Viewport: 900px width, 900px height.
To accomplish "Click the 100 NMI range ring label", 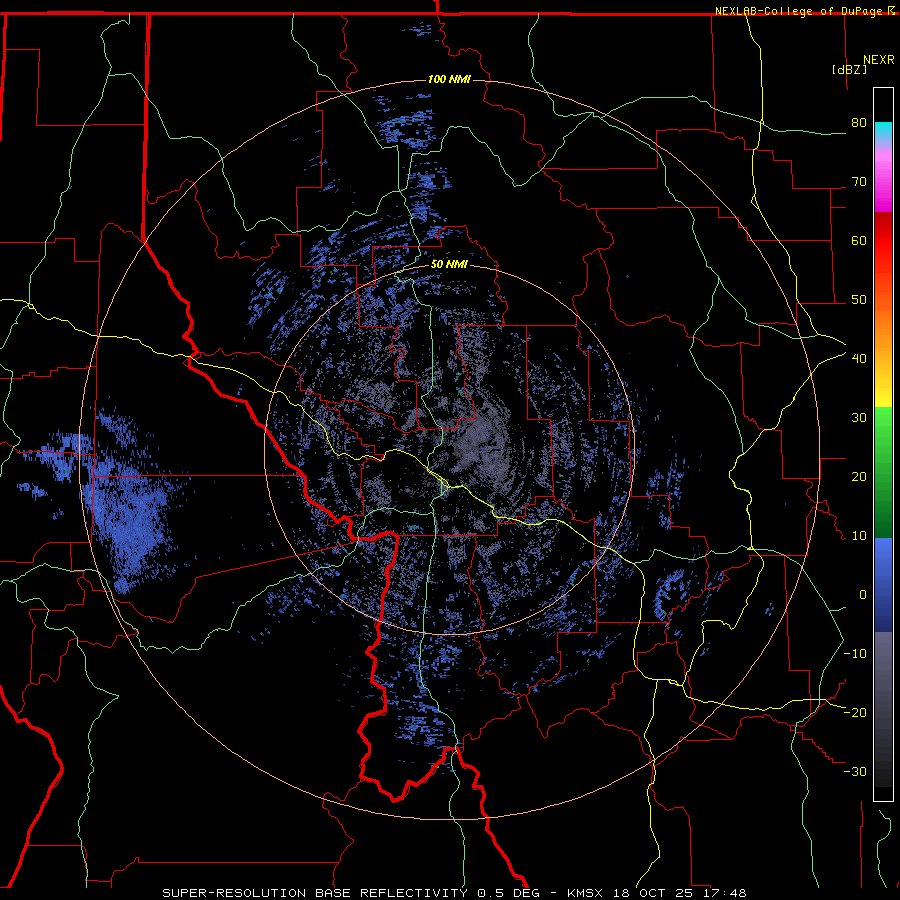I will [449, 79].
